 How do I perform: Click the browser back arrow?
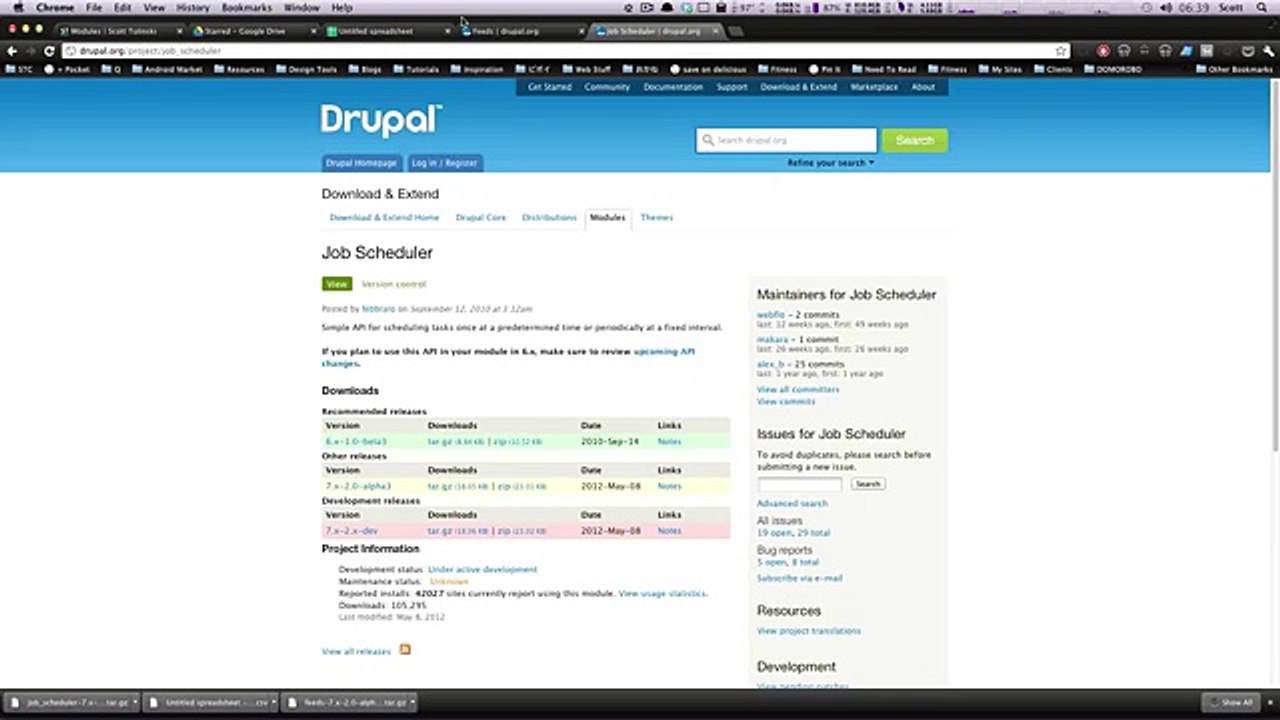pyautogui.click(x=12, y=51)
